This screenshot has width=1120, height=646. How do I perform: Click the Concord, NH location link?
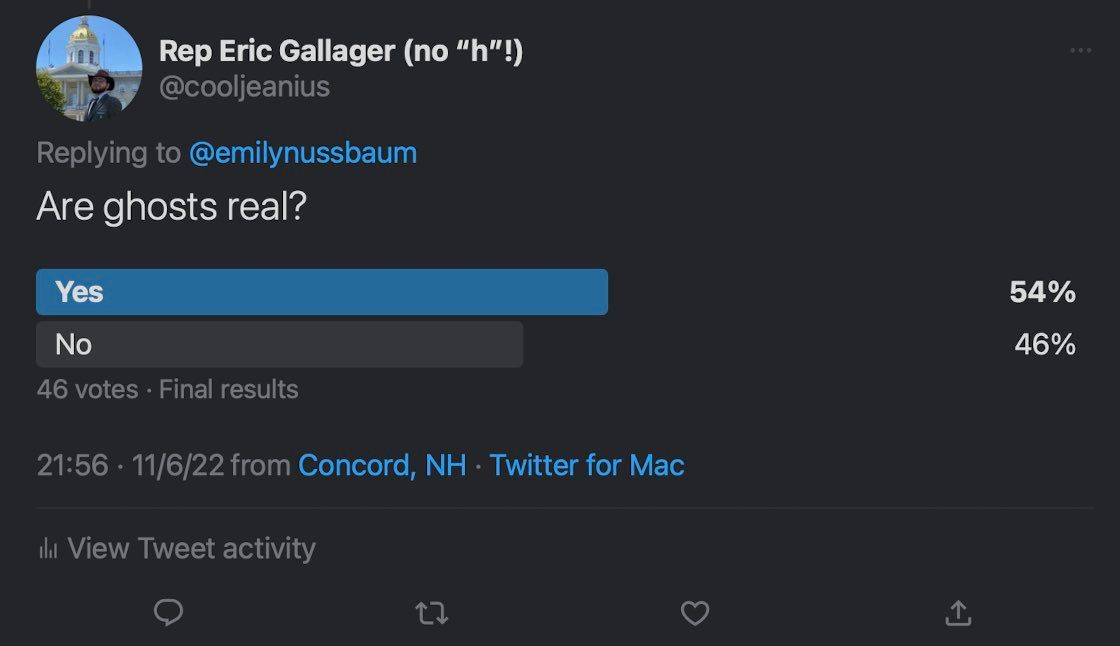[x=382, y=465]
